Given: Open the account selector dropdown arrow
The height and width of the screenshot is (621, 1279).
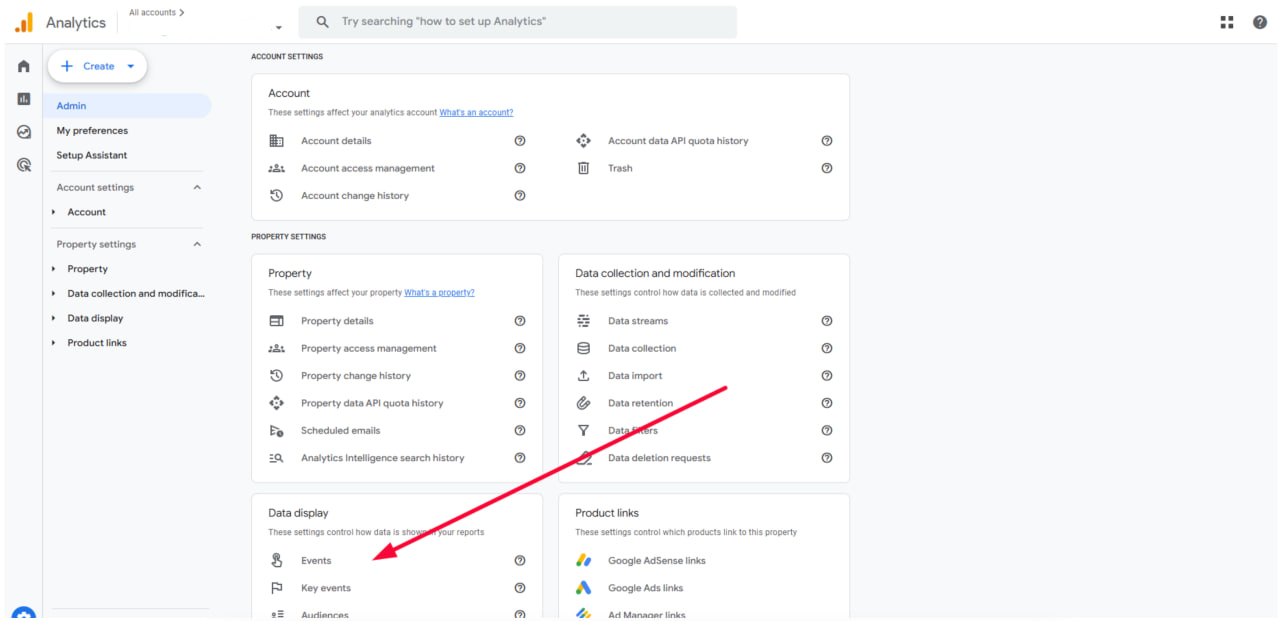Looking at the screenshot, I should tap(279, 27).
